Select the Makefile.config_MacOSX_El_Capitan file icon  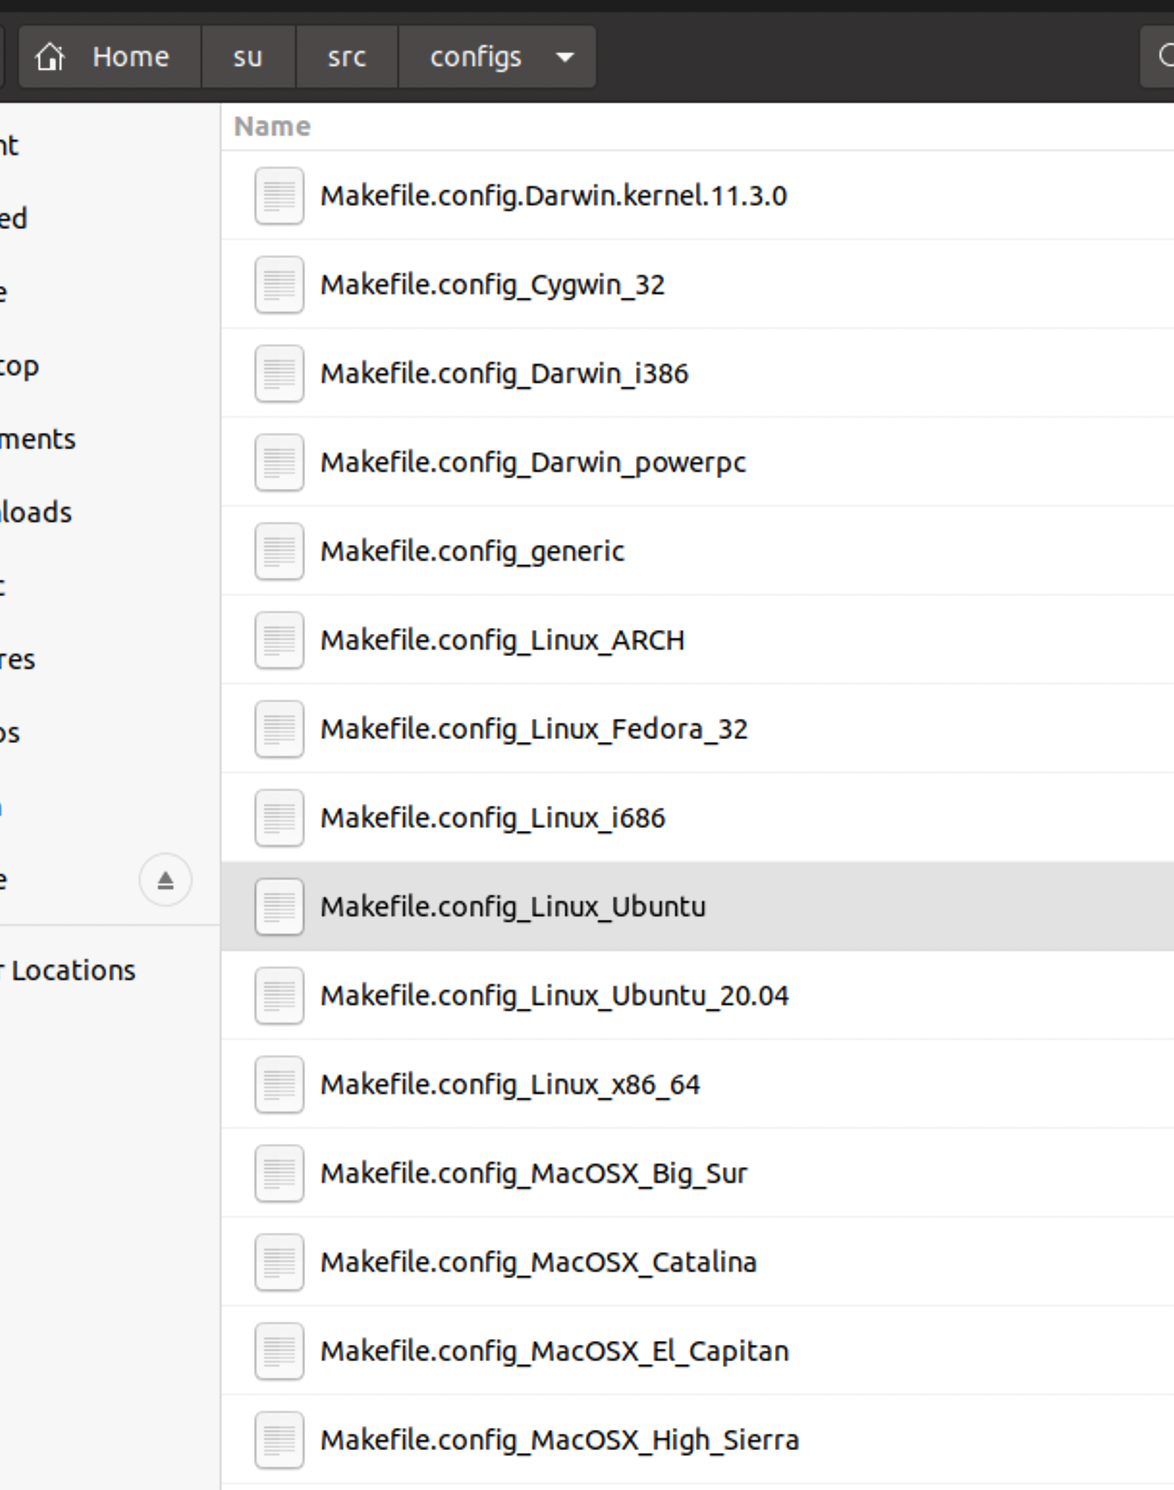(x=279, y=1351)
